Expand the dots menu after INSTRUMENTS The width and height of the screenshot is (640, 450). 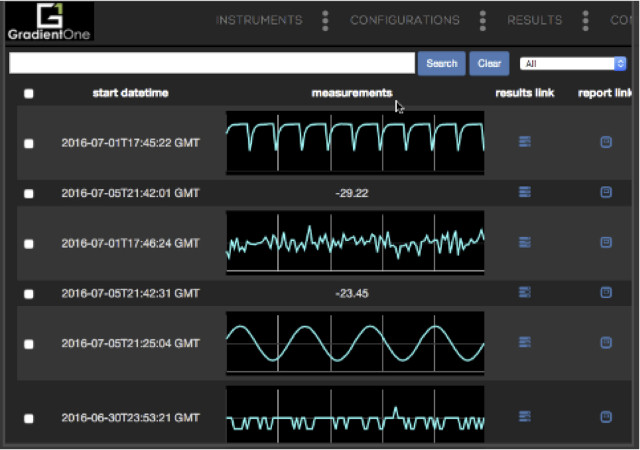tap(325, 20)
